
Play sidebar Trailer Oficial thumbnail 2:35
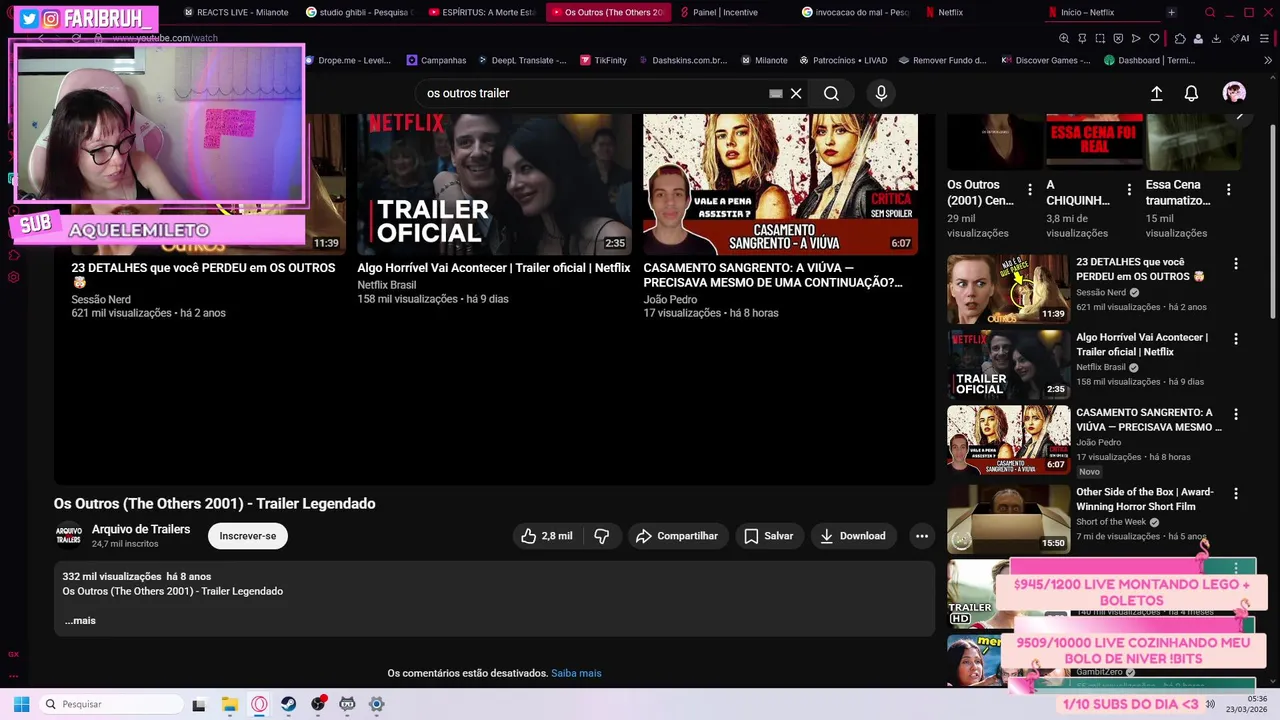click(x=1008, y=364)
